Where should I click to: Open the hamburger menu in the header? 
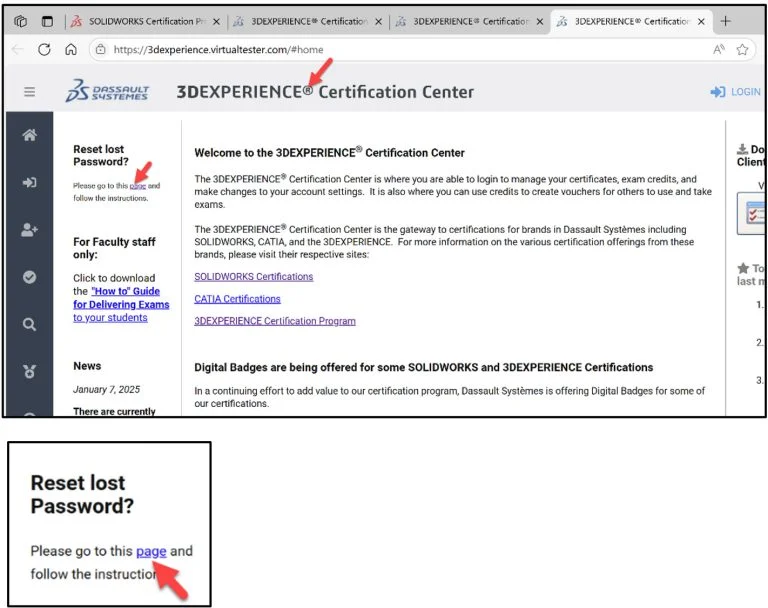[29, 92]
